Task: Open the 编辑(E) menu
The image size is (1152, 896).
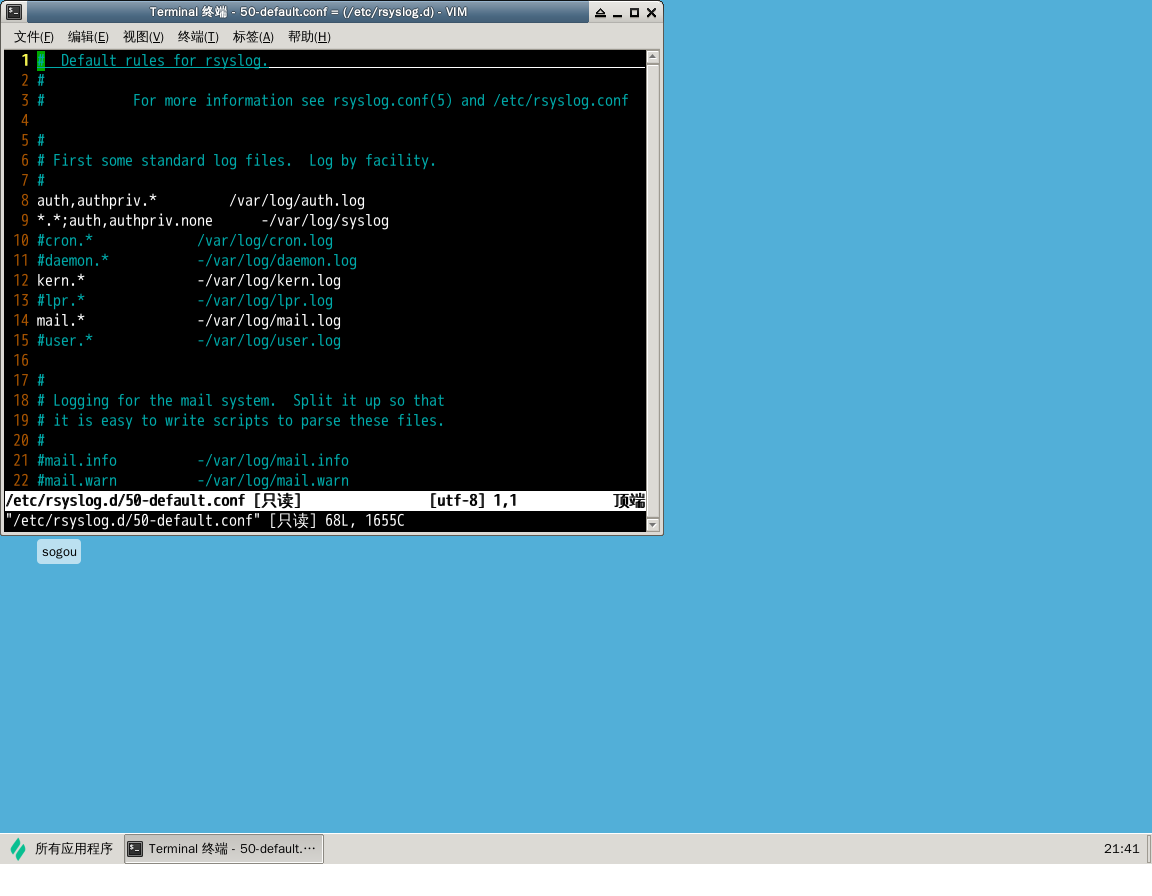Action: pos(88,37)
